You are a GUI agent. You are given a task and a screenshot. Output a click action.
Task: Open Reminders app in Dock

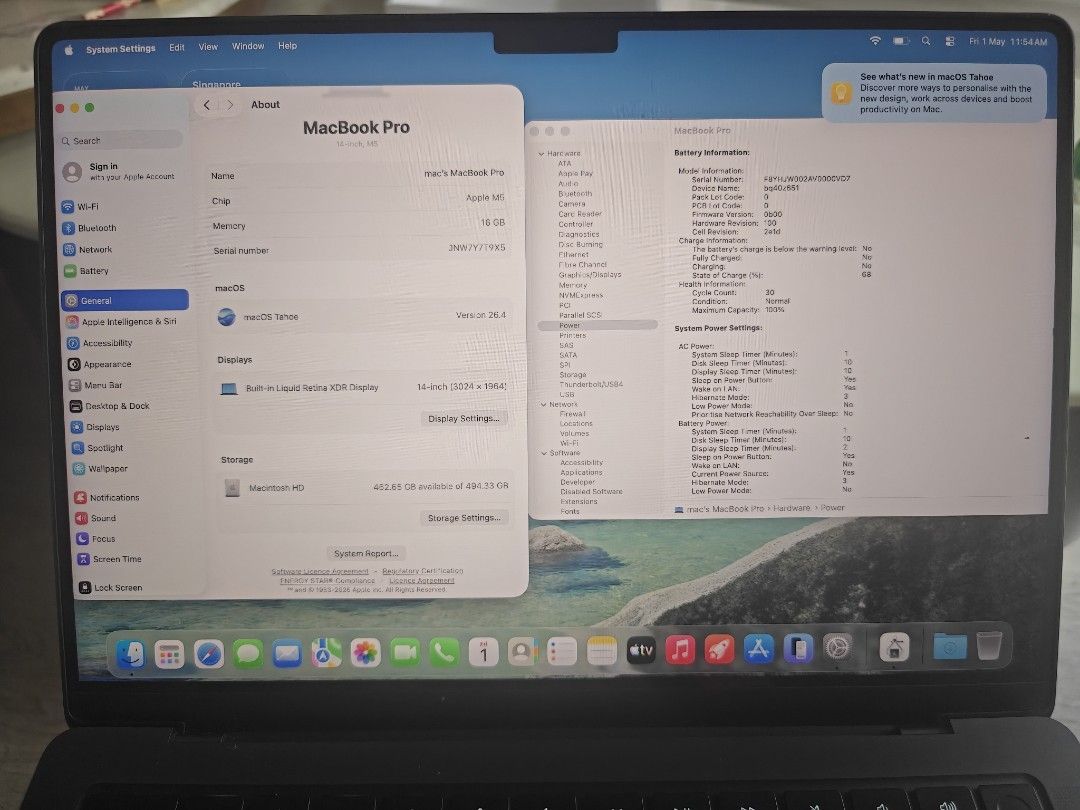[562, 651]
